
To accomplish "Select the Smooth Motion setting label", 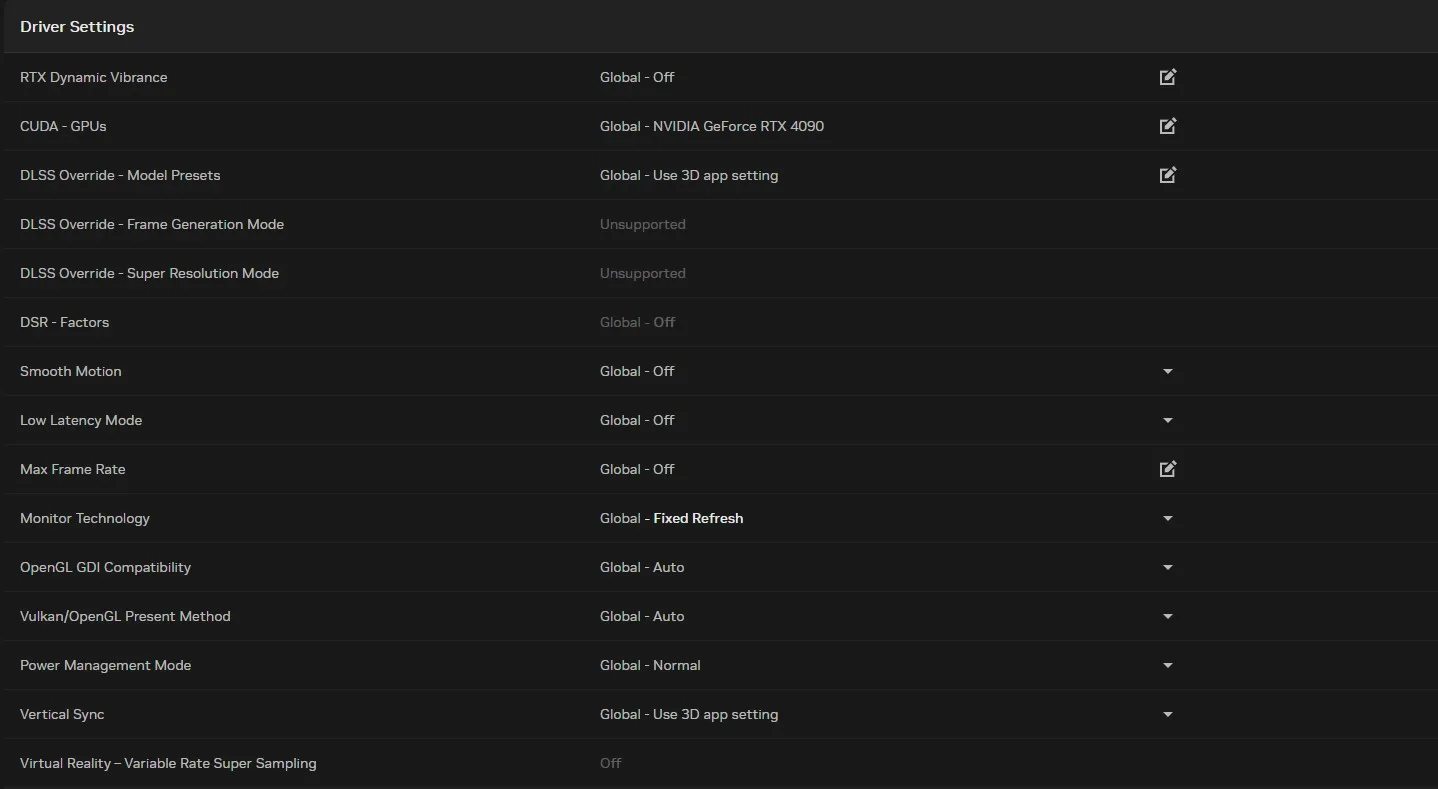I will coord(71,371).
